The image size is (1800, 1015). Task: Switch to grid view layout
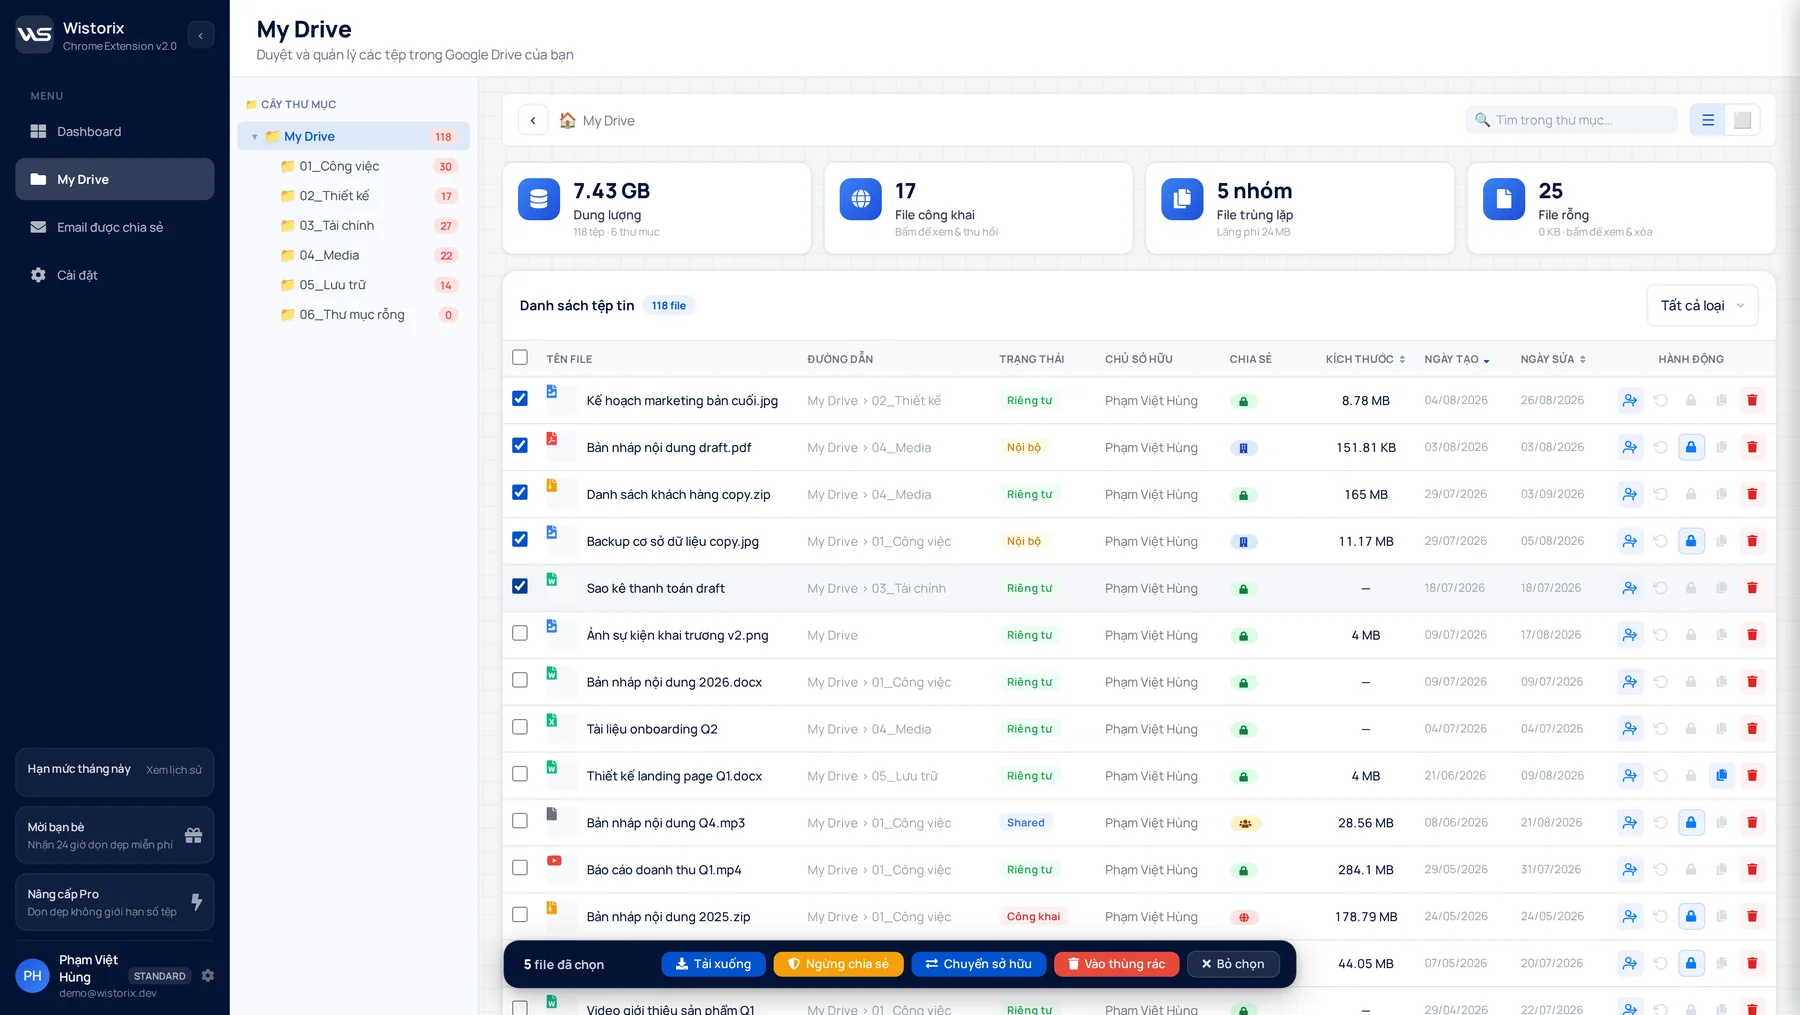[1742, 120]
